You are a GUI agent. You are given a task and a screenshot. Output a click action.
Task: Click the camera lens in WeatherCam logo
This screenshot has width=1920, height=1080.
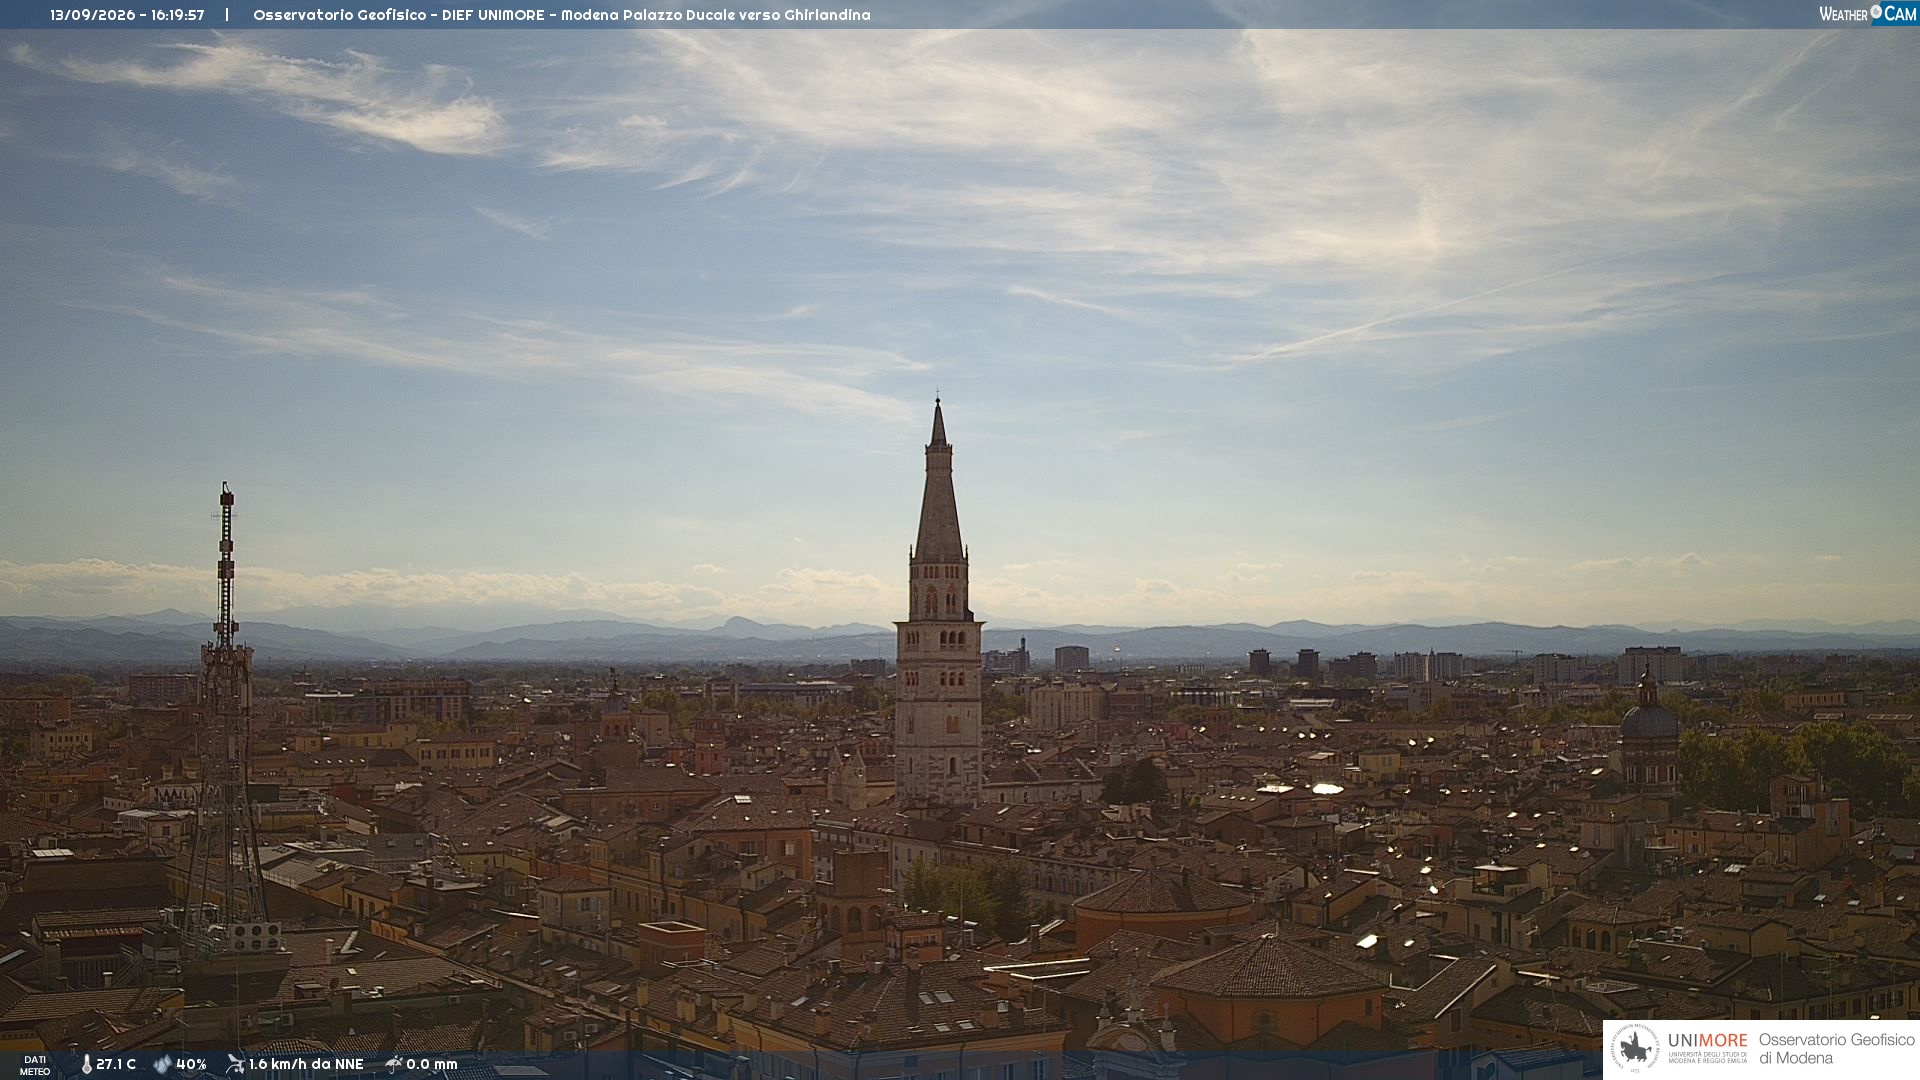pos(1876,12)
